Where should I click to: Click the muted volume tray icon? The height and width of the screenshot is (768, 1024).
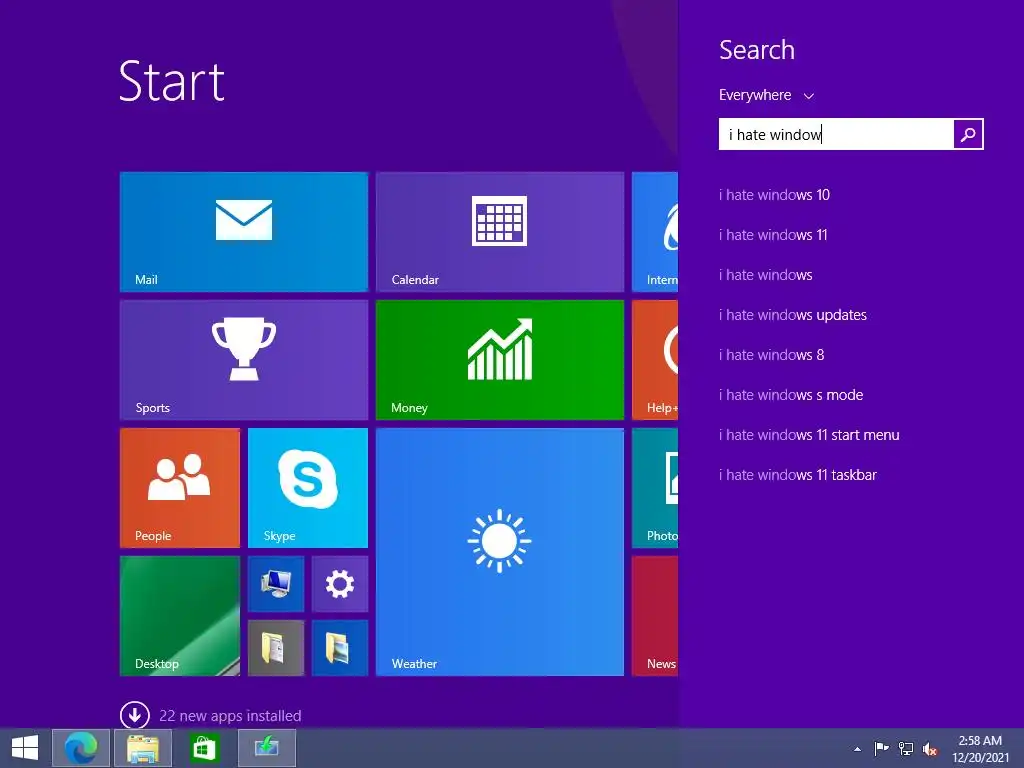click(x=930, y=749)
